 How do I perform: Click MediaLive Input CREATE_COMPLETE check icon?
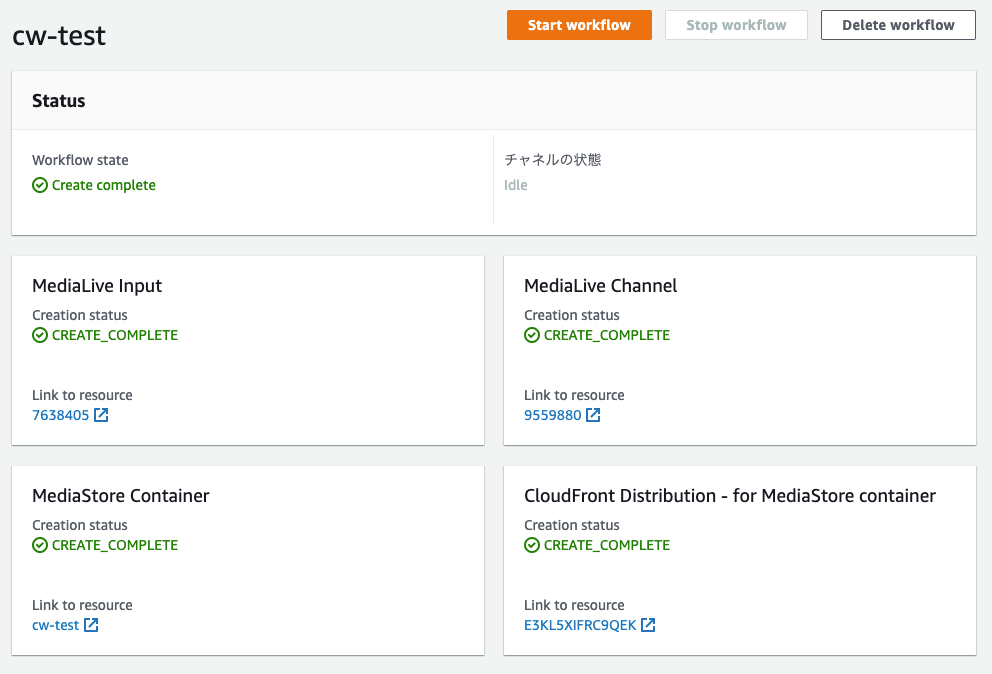tap(40, 335)
